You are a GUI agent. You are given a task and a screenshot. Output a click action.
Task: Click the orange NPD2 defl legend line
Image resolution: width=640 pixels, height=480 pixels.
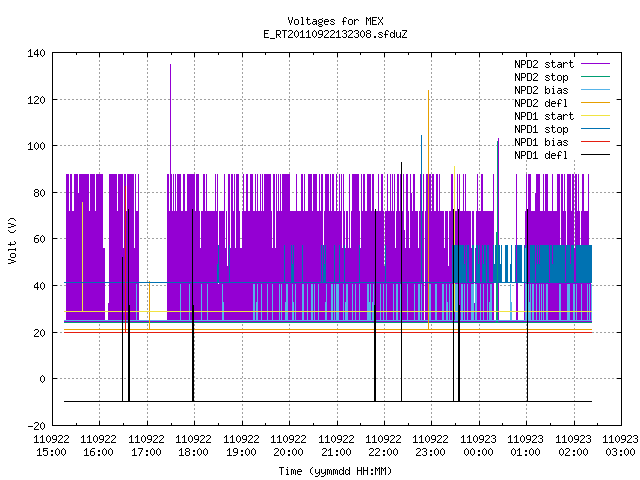[x=595, y=103]
